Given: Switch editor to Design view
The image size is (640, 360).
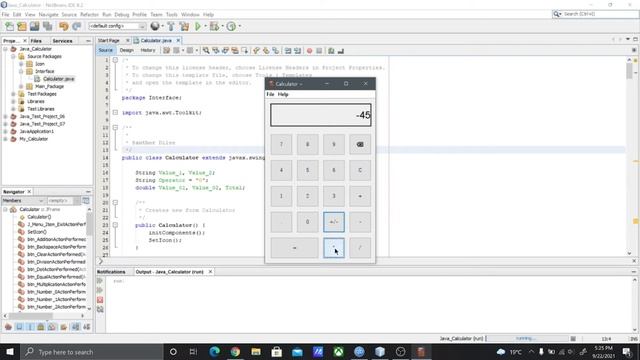Looking at the screenshot, I should tap(127, 50).
